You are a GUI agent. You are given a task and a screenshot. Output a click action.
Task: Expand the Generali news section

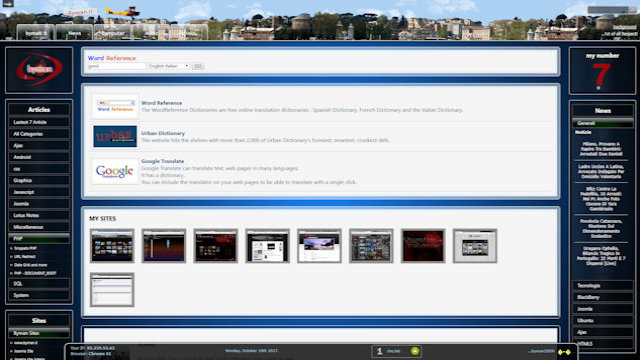pos(602,123)
